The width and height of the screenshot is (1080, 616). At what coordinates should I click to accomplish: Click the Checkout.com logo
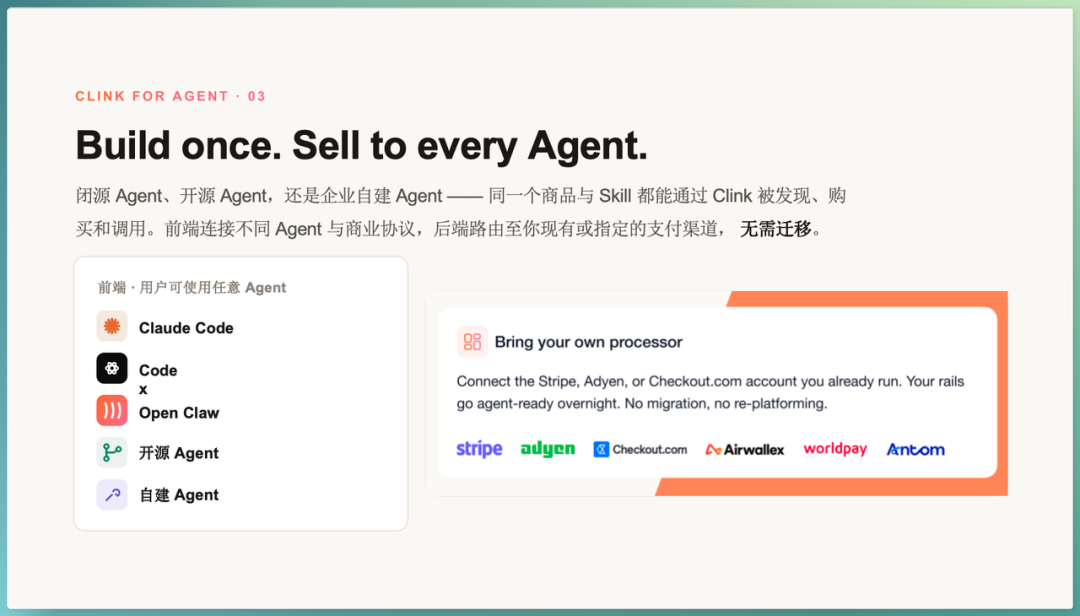pyautogui.click(x=641, y=449)
